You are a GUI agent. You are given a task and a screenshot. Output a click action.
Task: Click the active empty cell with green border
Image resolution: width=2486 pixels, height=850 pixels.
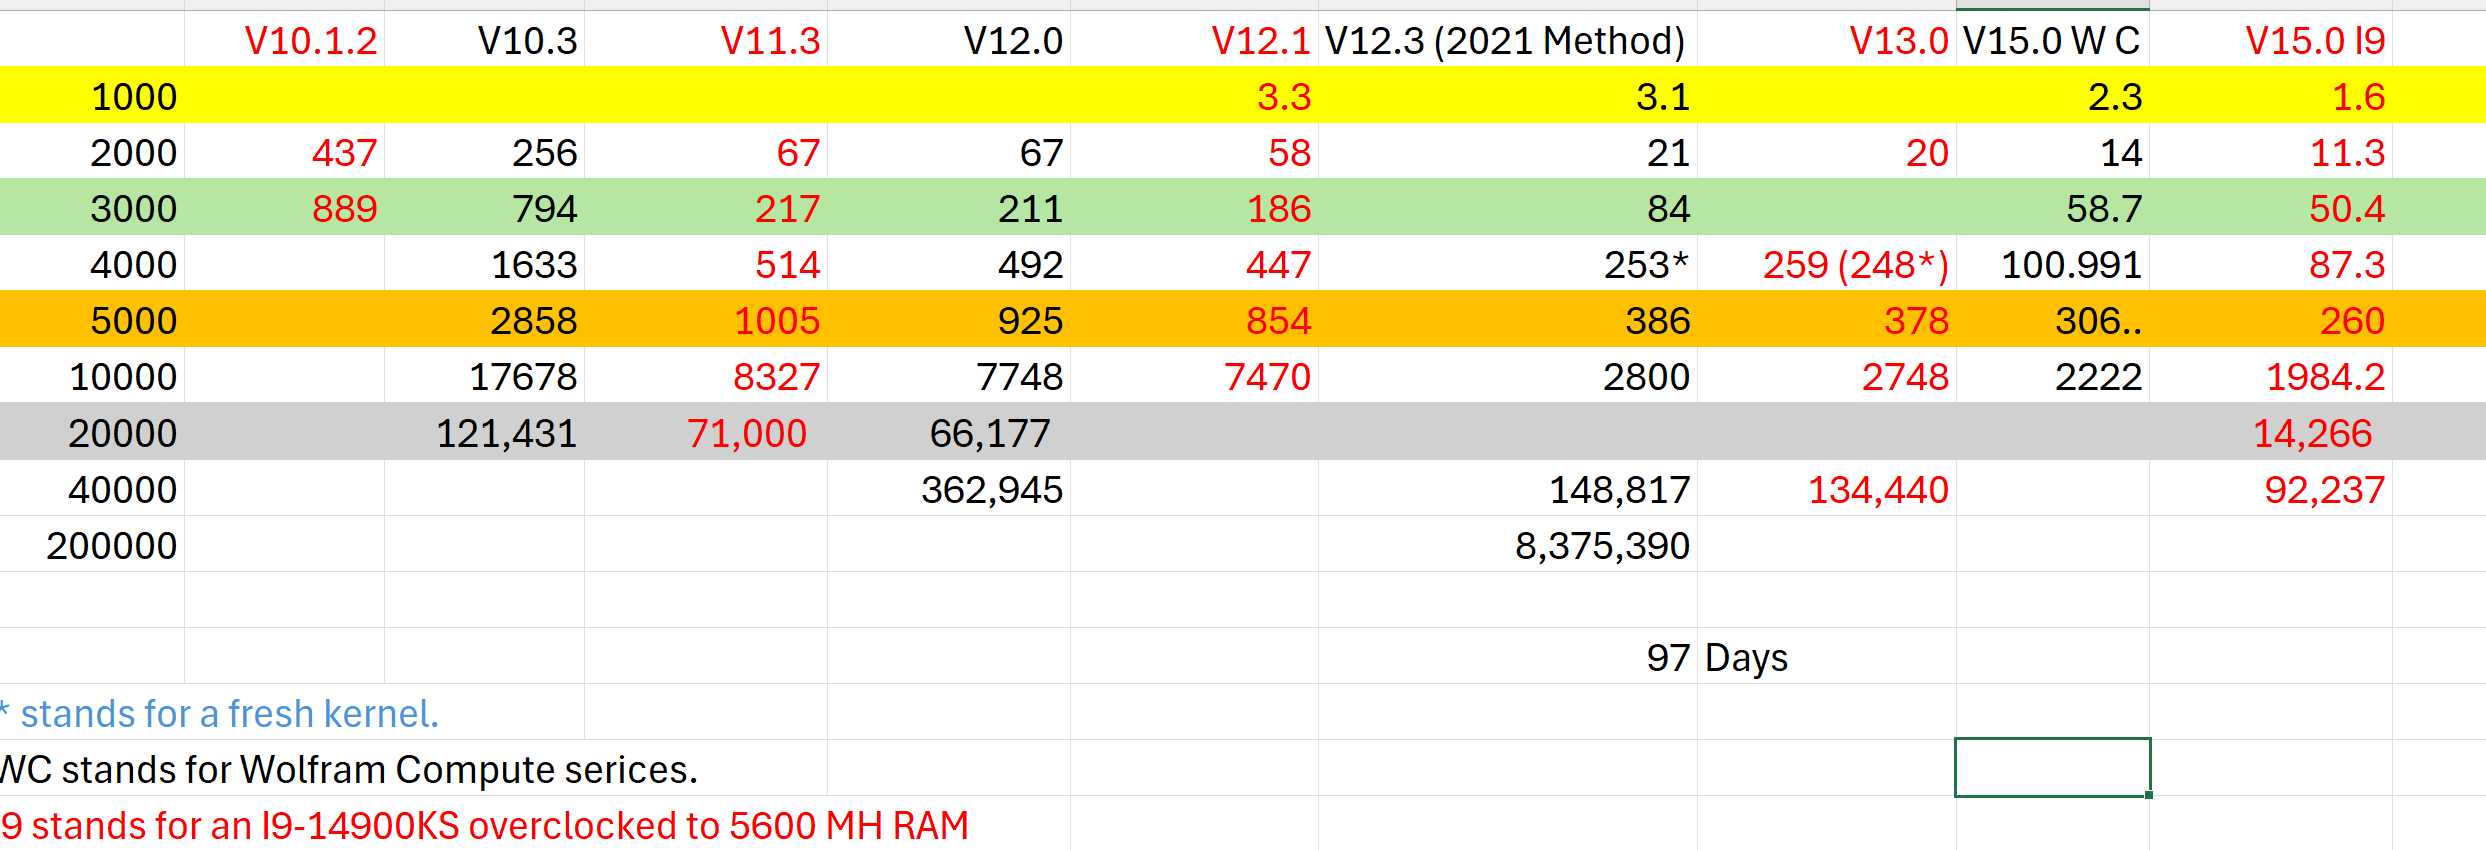click(2052, 767)
